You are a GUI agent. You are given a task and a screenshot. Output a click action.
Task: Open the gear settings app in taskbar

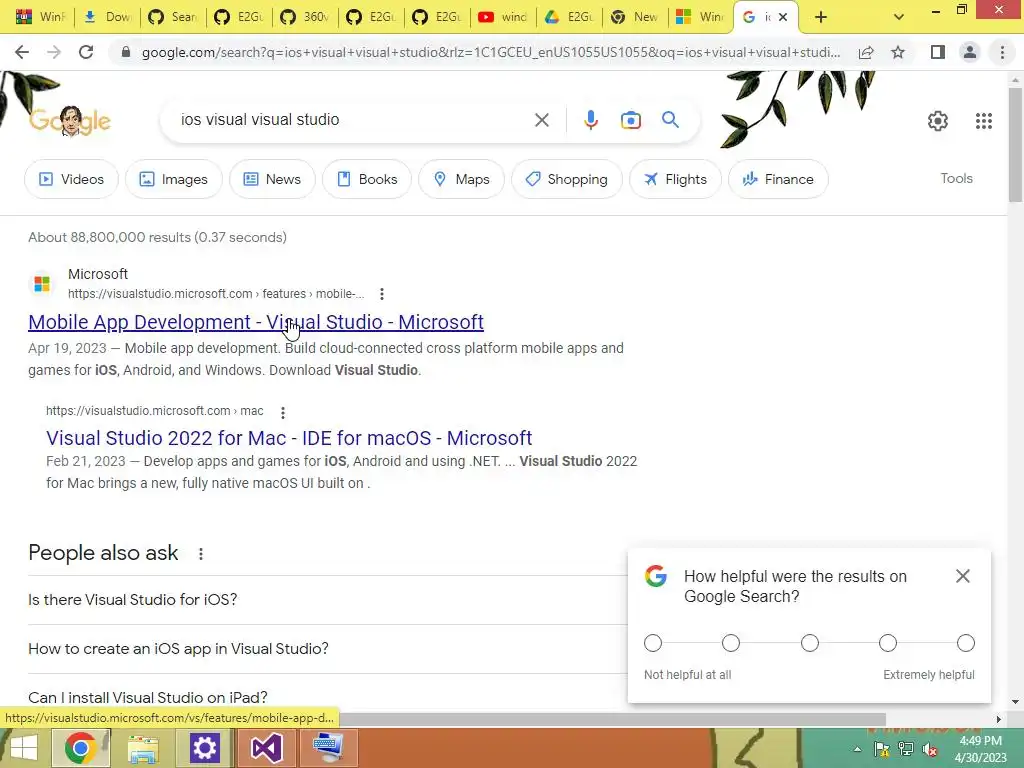(204, 748)
